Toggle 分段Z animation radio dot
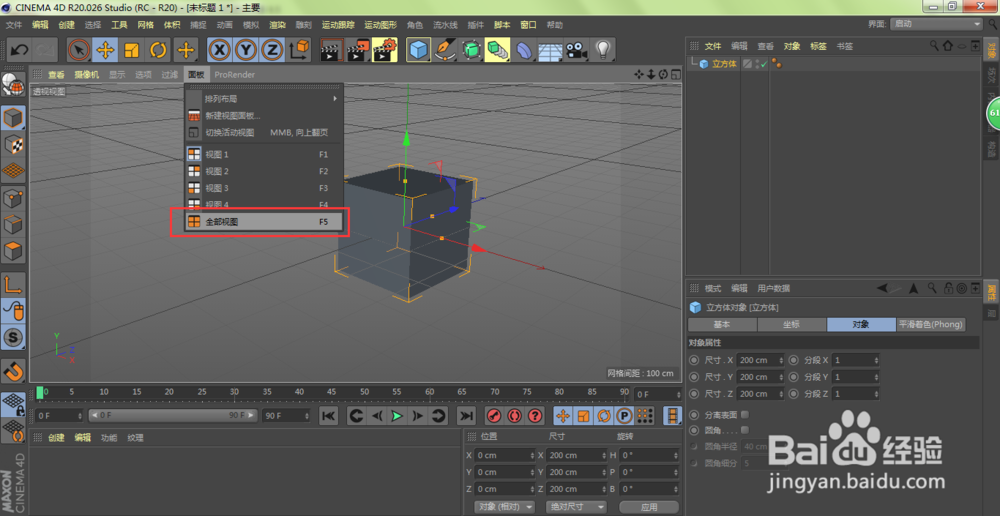 [x=793, y=394]
